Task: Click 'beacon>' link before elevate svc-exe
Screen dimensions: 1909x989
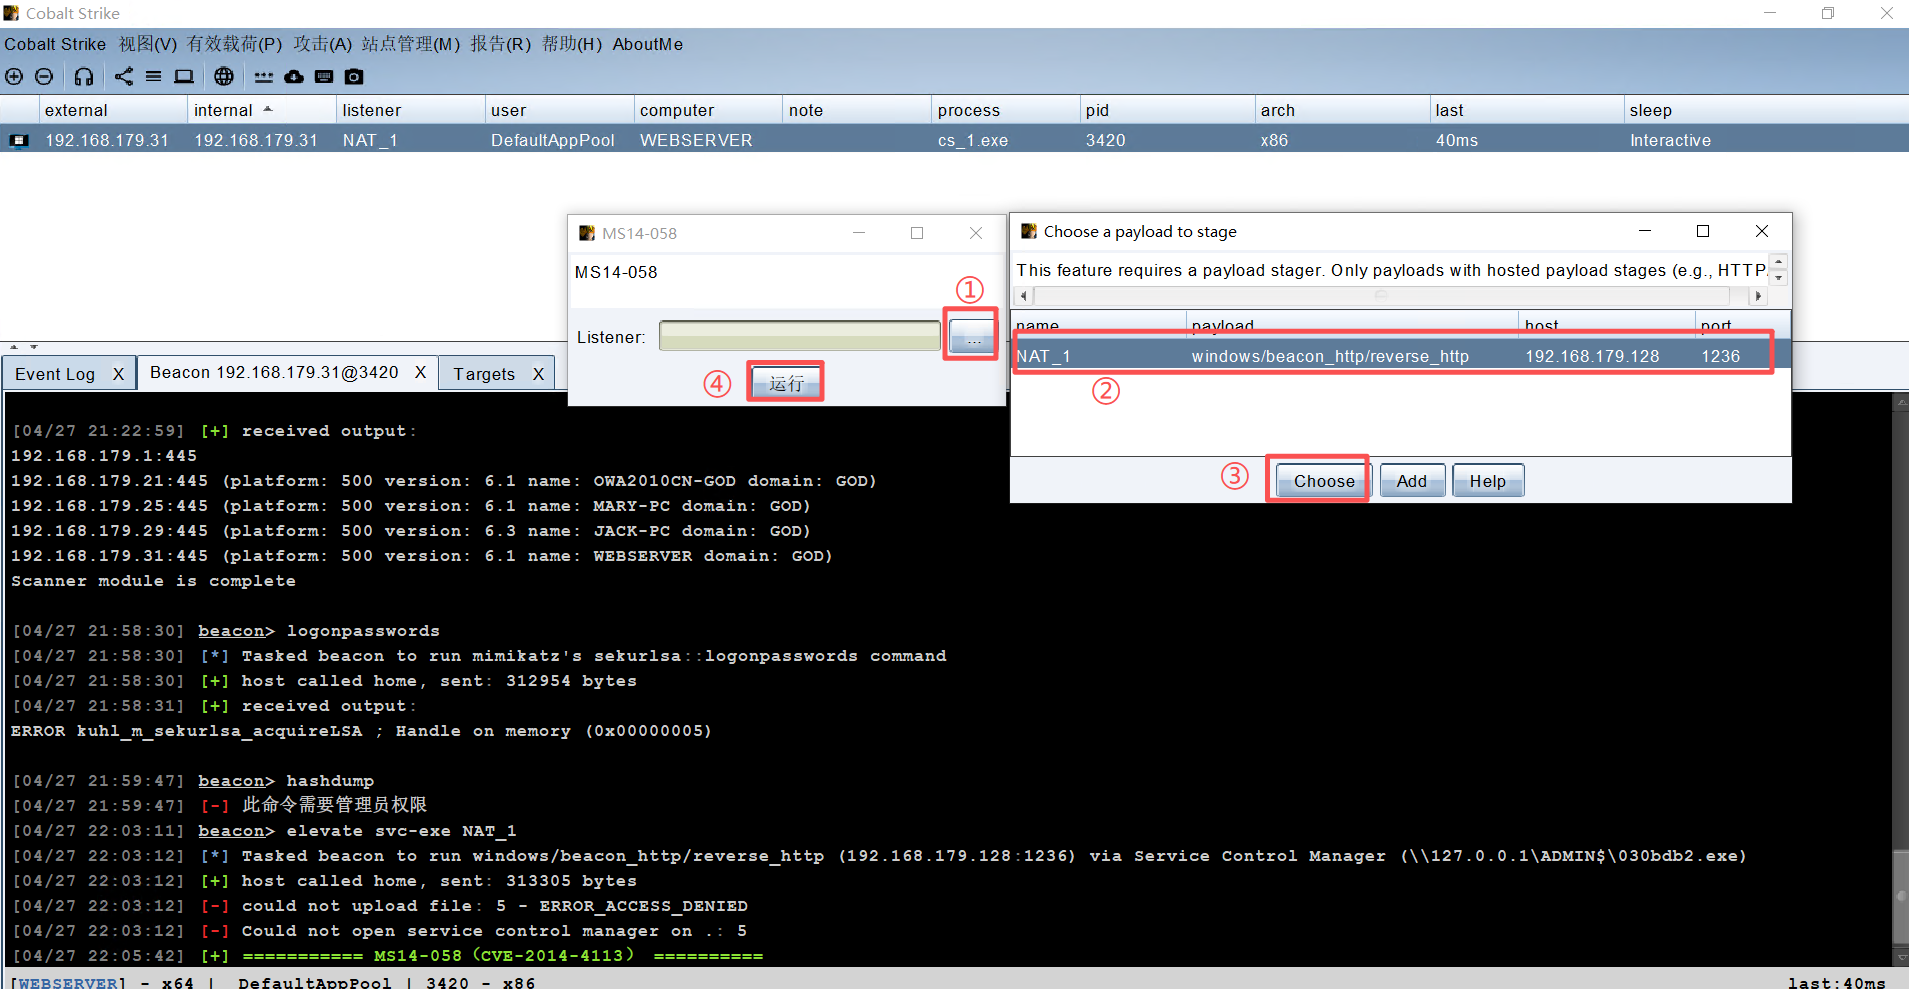Action: click(236, 831)
